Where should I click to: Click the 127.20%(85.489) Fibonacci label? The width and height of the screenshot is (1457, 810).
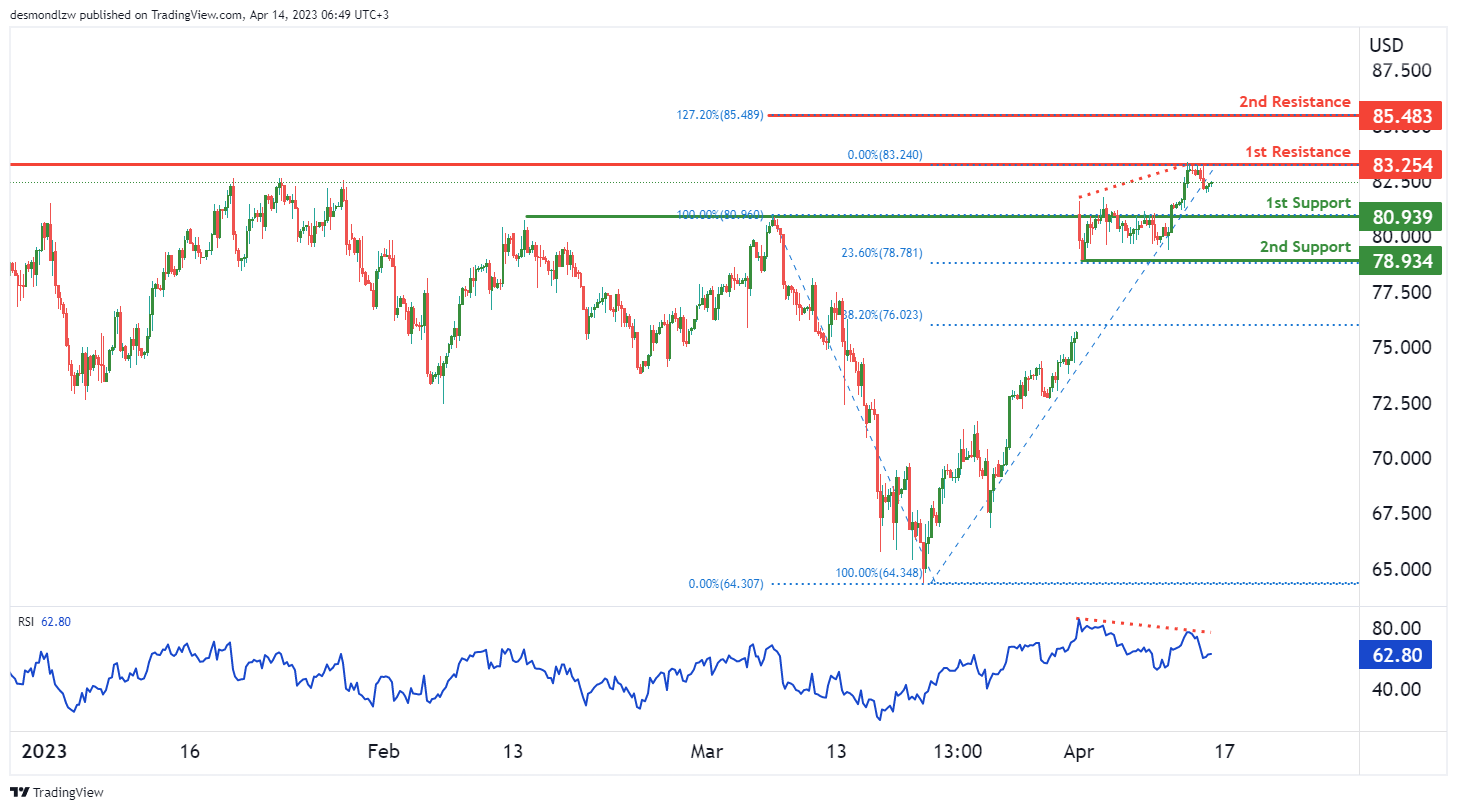pos(719,115)
